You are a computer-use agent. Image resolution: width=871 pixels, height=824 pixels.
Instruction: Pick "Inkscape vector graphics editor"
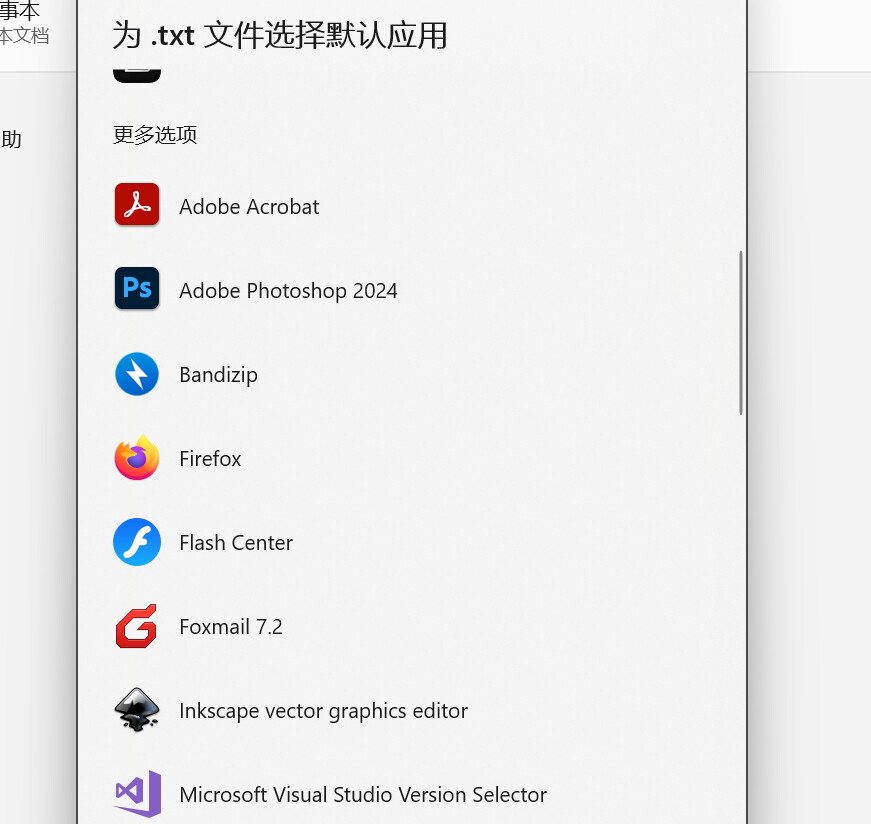pyautogui.click(x=412, y=710)
